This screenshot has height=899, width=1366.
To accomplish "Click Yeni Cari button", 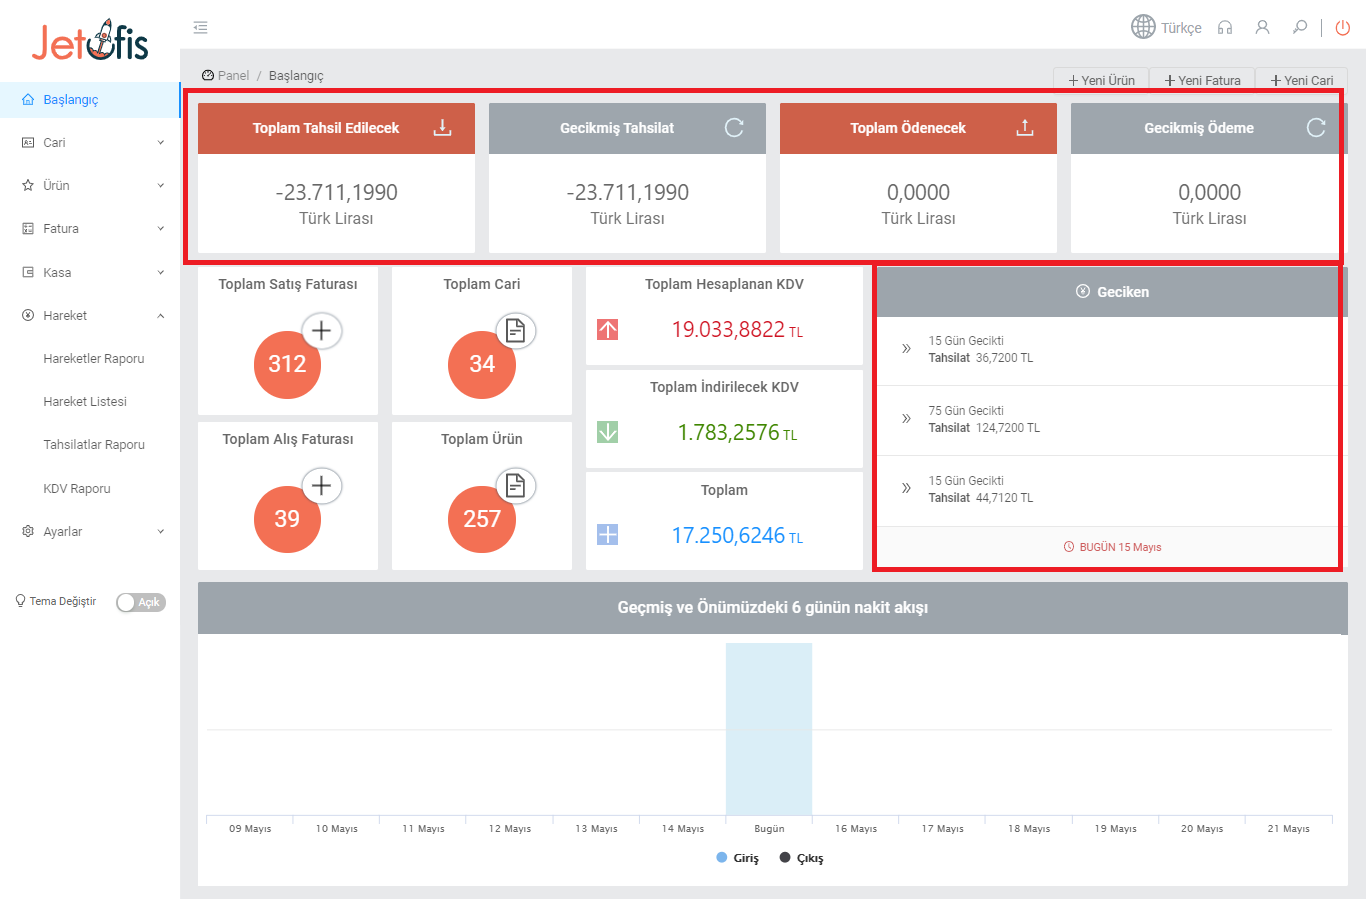I will pyautogui.click(x=1301, y=80).
